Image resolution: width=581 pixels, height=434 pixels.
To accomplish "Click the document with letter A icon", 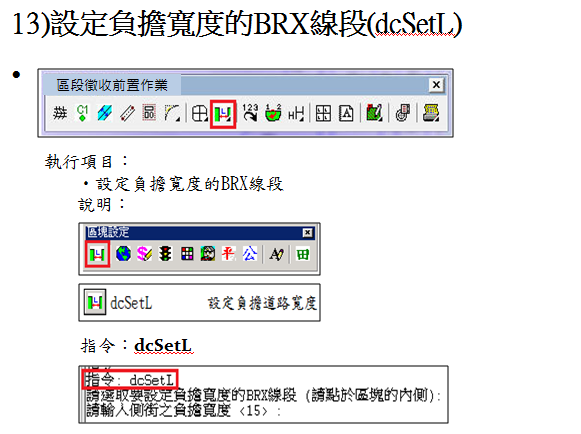I will tap(346, 113).
